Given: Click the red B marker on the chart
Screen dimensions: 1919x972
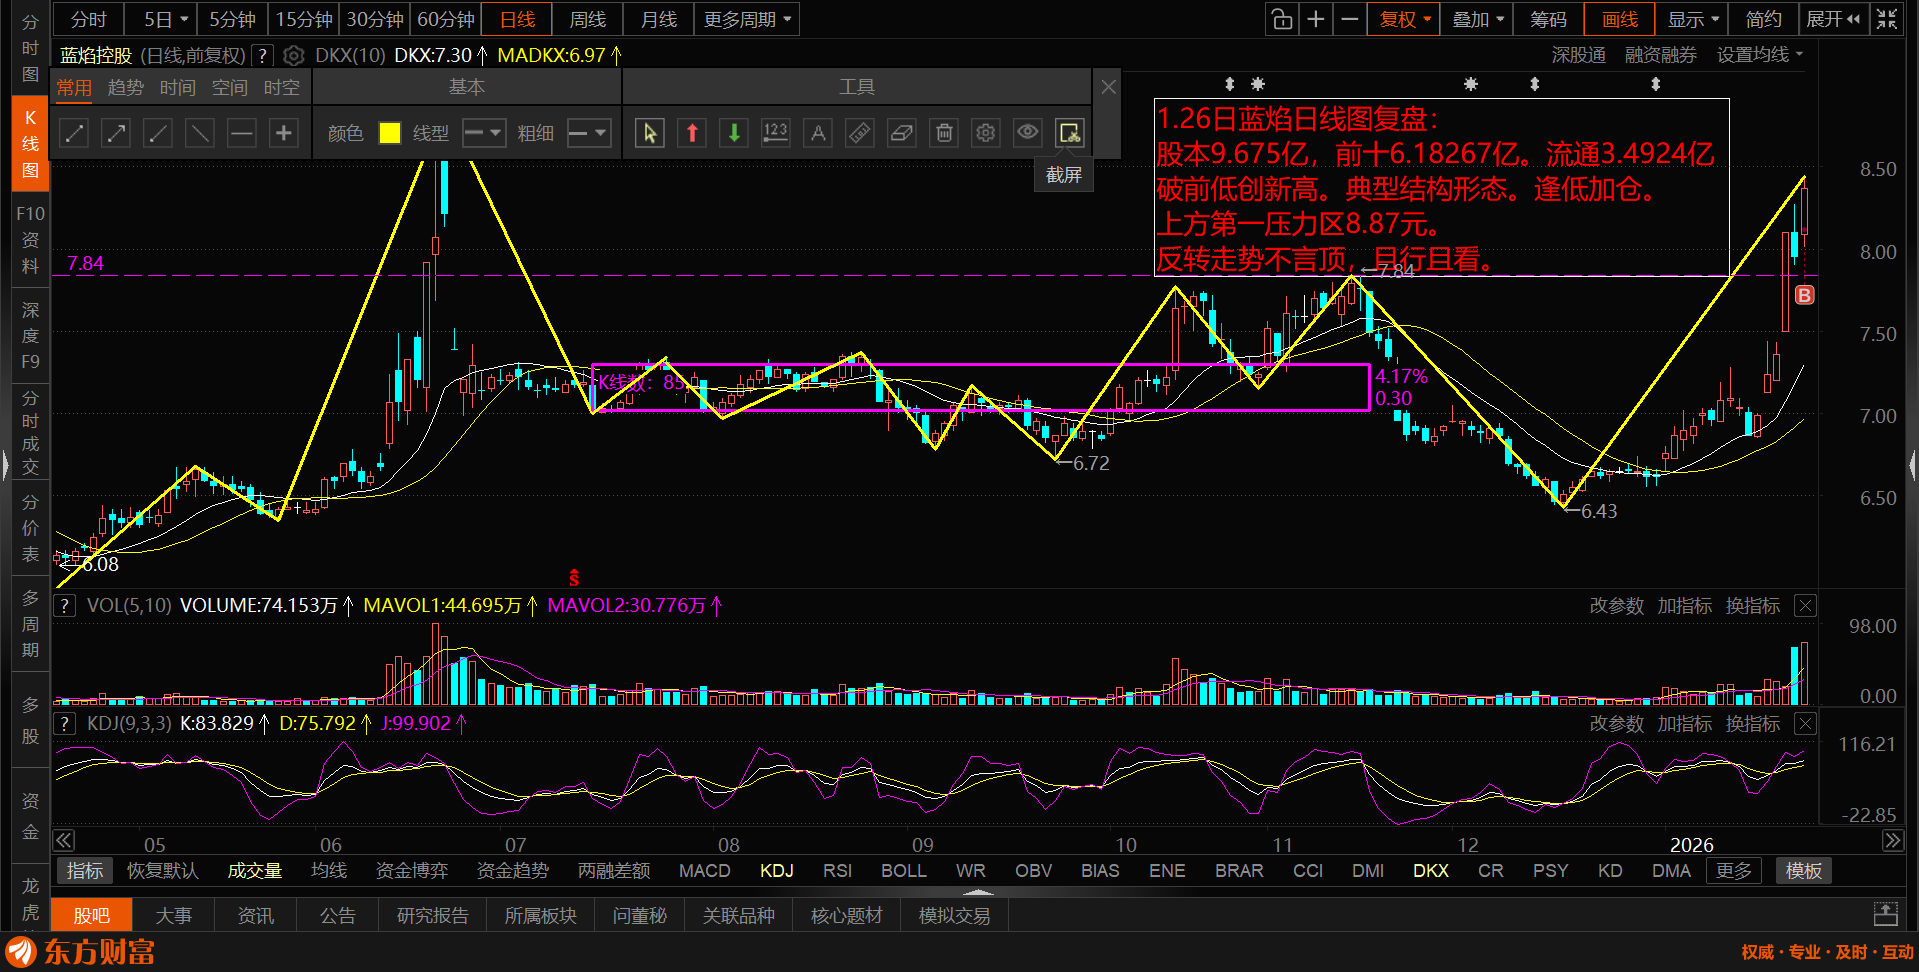Looking at the screenshot, I should (x=1804, y=295).
